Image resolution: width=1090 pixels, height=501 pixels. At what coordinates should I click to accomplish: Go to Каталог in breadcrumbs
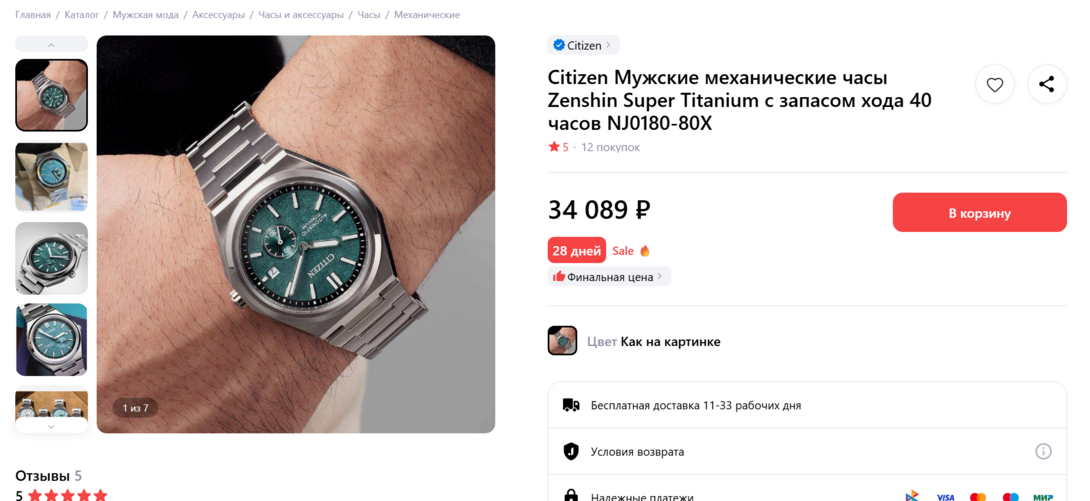coord(82,15)
